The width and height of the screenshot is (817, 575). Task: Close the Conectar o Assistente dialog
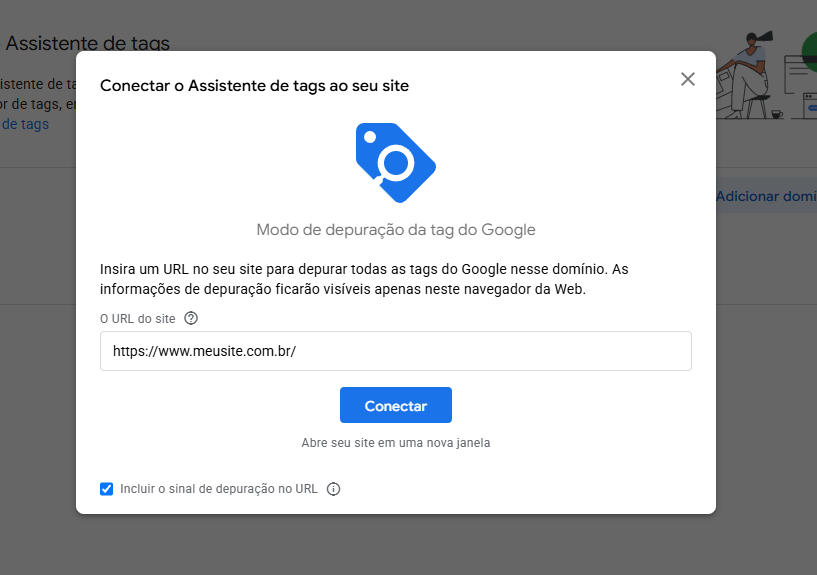click(688, 79)
